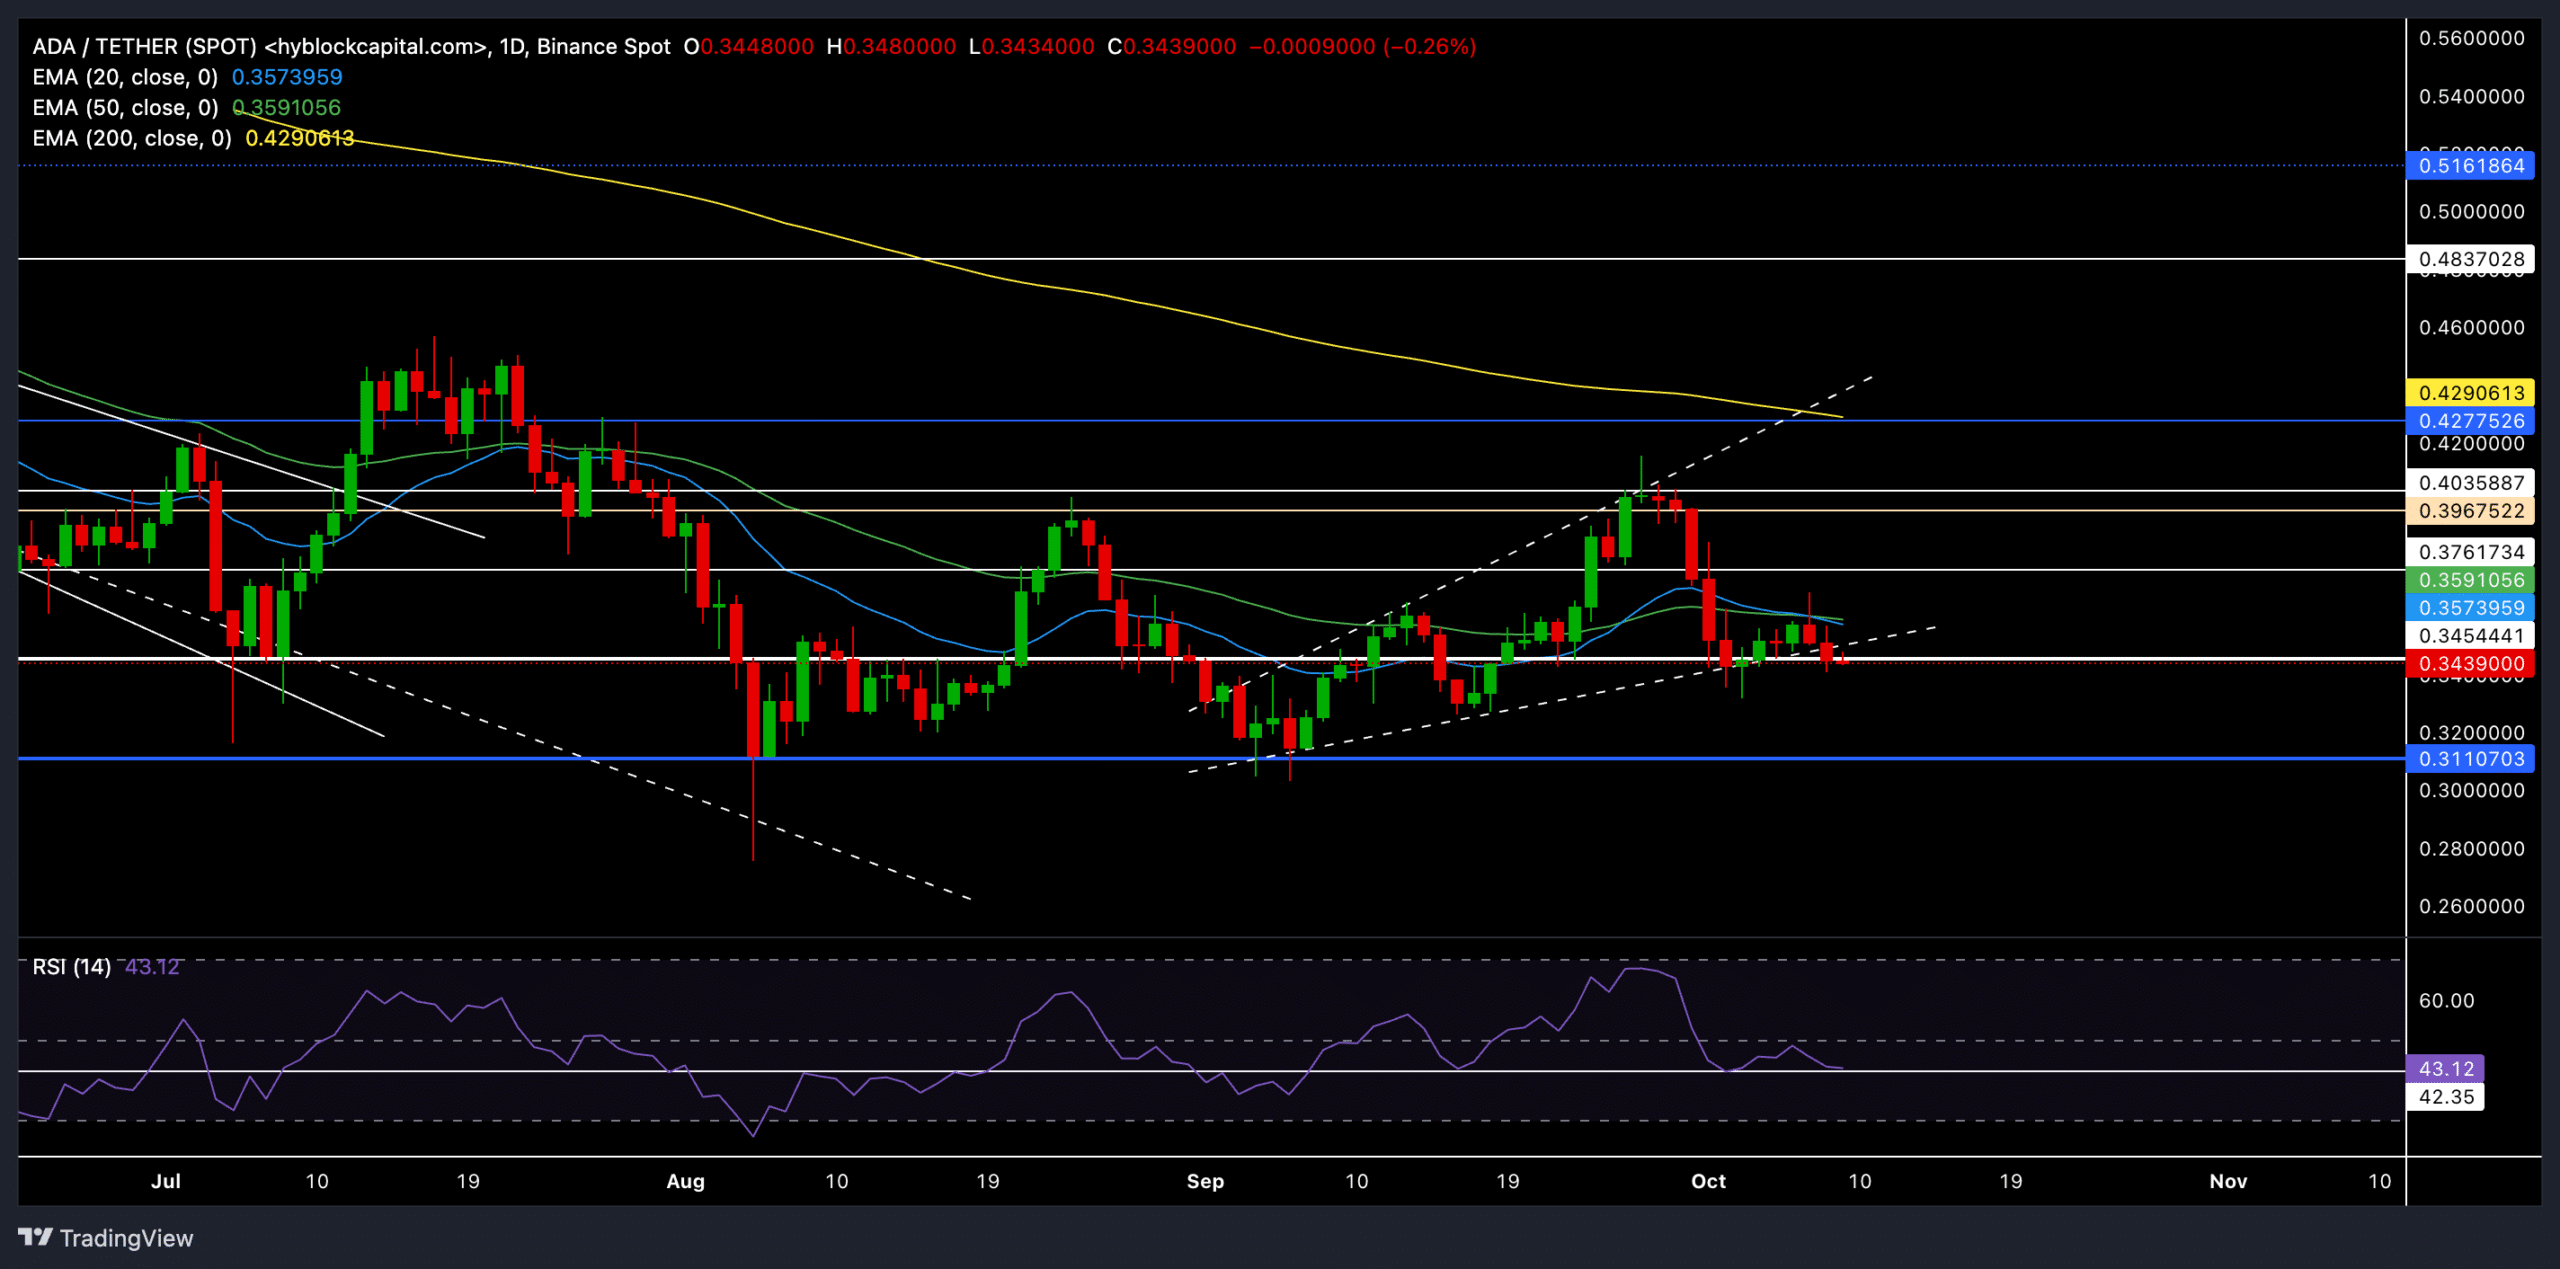
Task: Click the 0.3761734 white price label
Action: tap(2471, 552)
